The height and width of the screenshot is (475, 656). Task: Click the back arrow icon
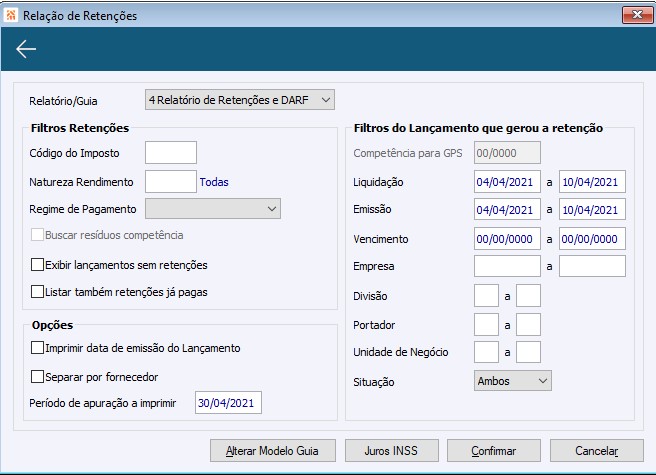point(26,50)
